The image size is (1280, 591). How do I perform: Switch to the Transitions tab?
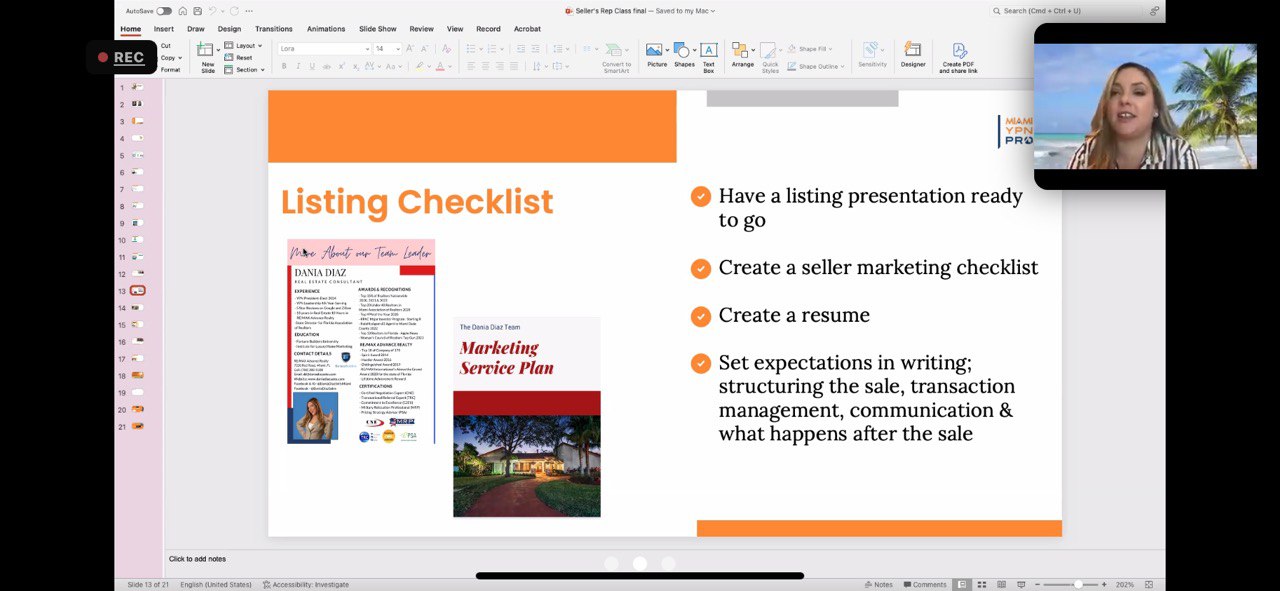273,29
